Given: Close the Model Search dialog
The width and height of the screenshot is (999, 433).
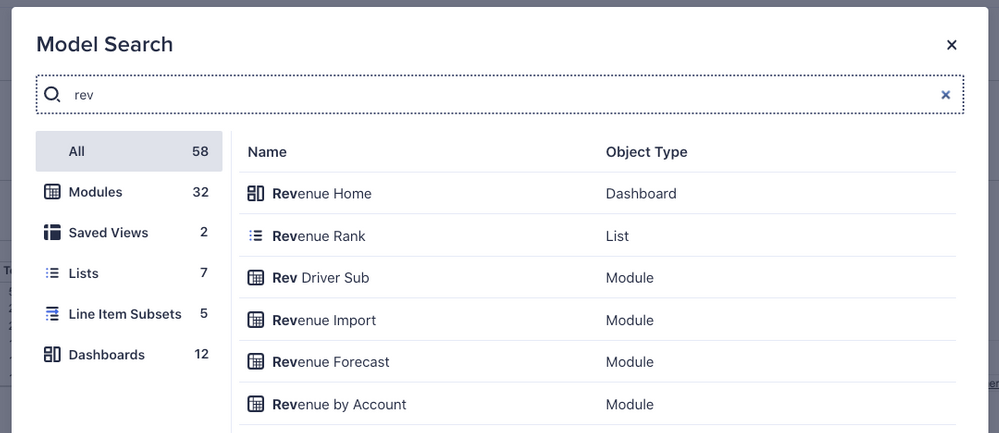Looking at the screenshot, I should pyautogui.click(x=951, y=45).
